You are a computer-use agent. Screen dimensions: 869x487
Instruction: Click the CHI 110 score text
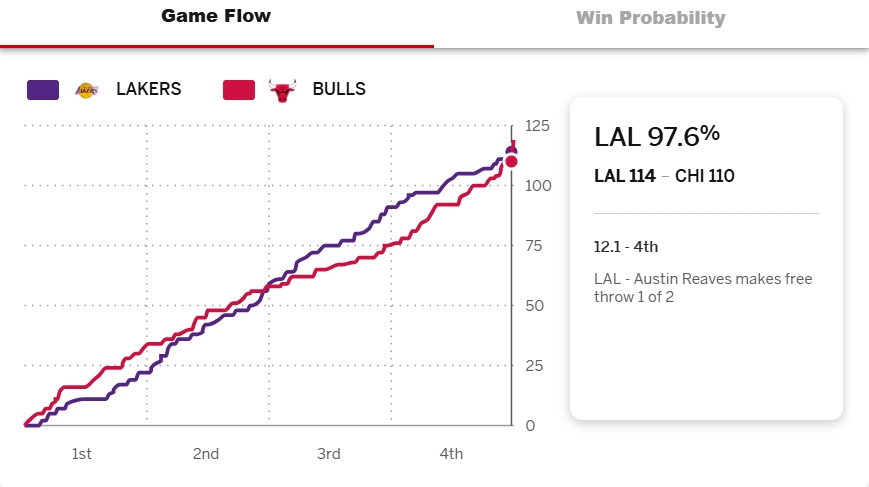click(x=705, y=176)
